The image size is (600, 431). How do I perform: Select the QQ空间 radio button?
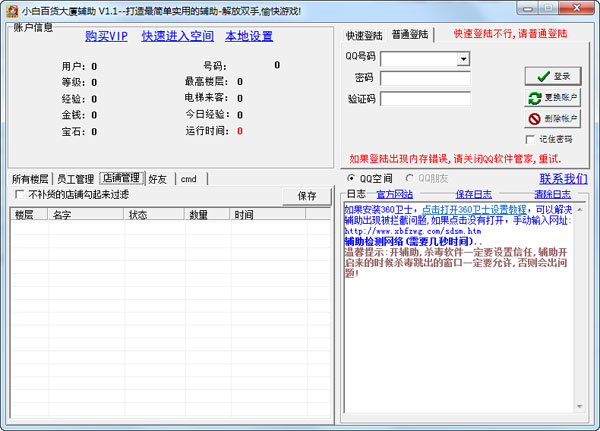click(351, 178)
